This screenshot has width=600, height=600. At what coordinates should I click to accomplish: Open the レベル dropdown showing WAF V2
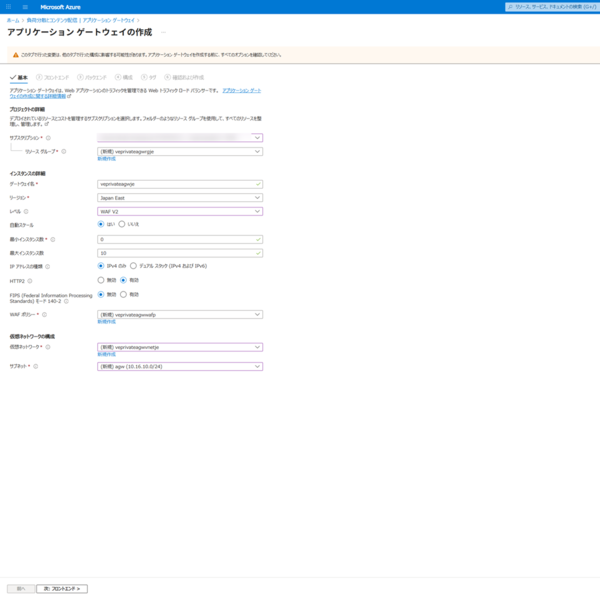pyautogui.click(x=180, y=212)
